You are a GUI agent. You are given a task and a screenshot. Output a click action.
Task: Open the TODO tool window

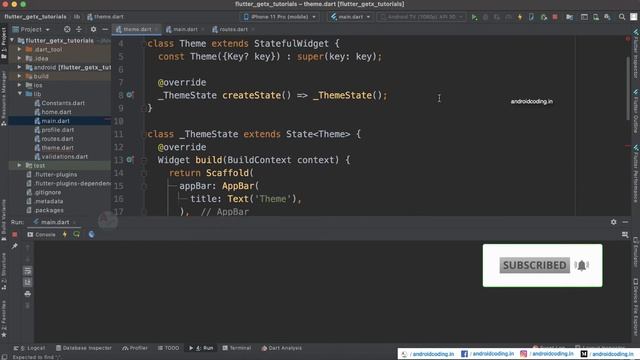point(168,348)
